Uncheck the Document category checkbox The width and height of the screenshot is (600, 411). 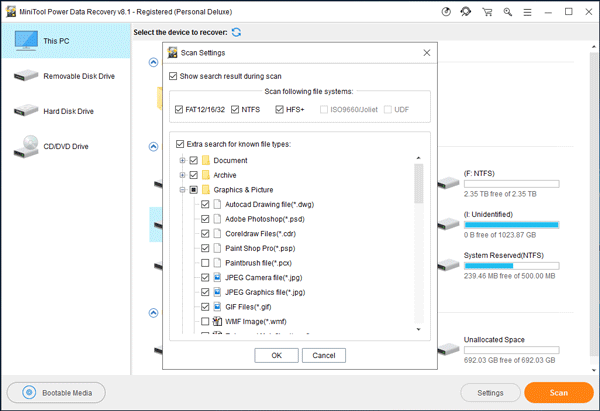[x=194, y=160]
